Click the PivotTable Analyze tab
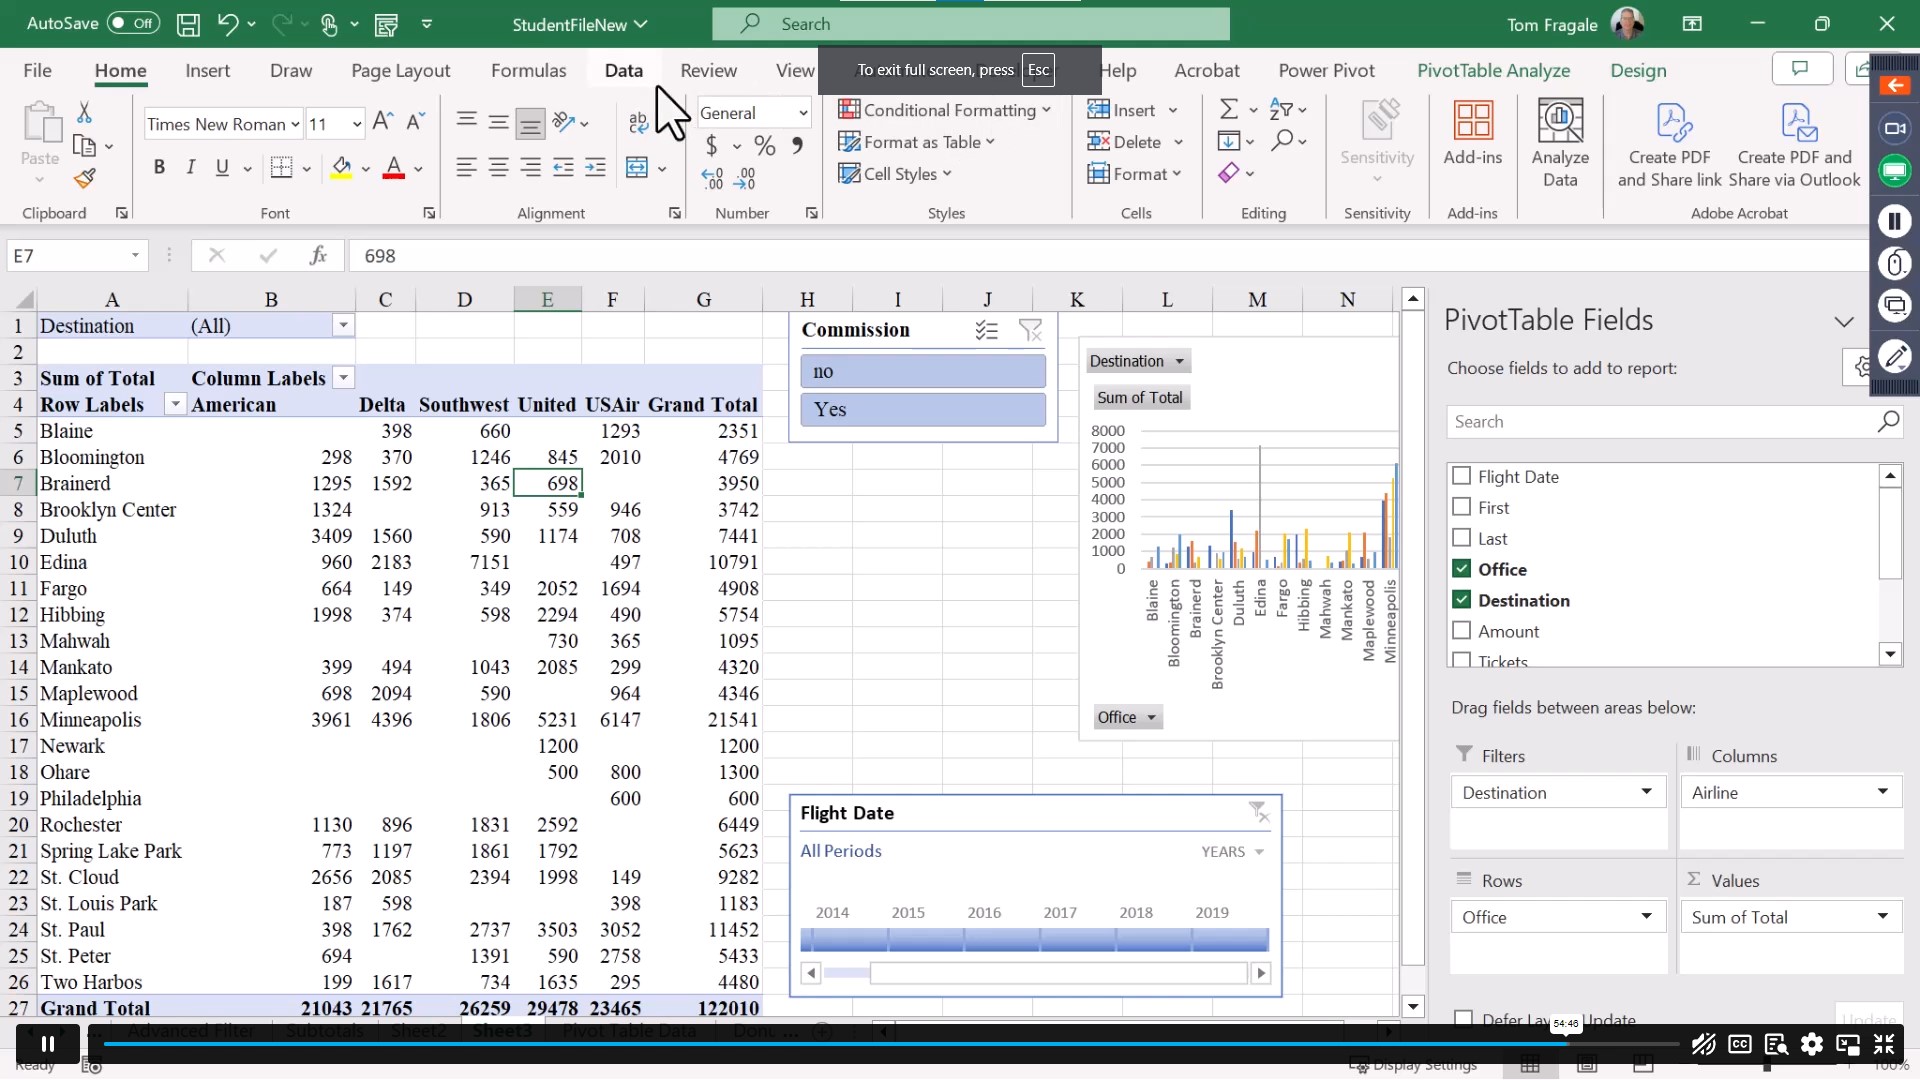This screenshot has width=1920, height=1080. pos(1494,70)
